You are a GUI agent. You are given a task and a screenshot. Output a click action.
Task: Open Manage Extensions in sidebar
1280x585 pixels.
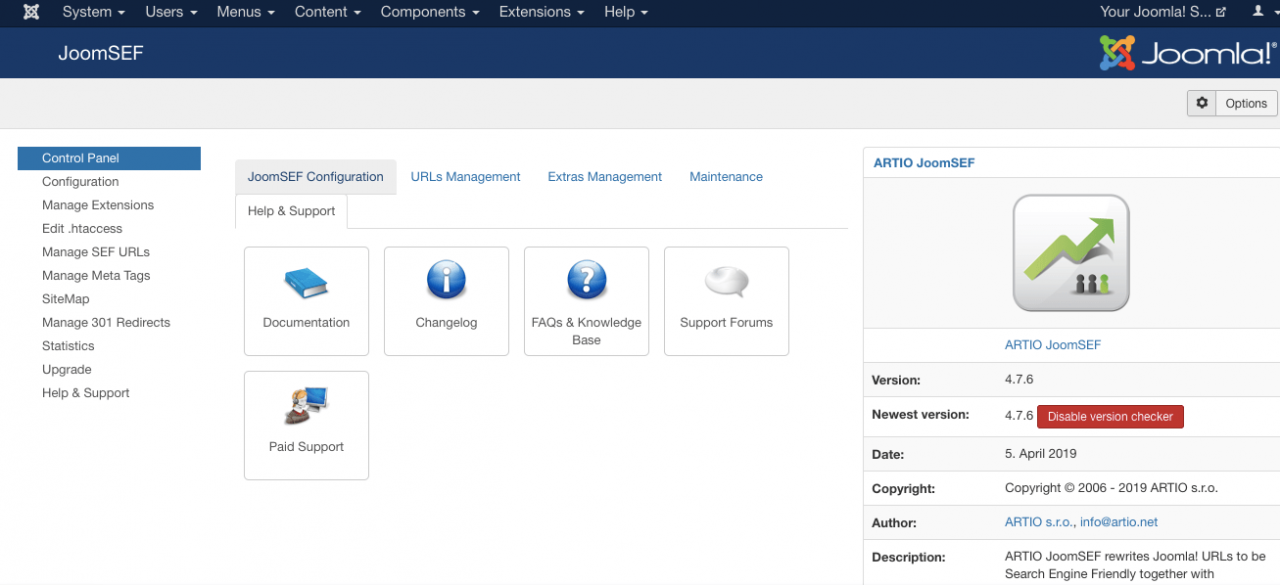tap(98, 205)
